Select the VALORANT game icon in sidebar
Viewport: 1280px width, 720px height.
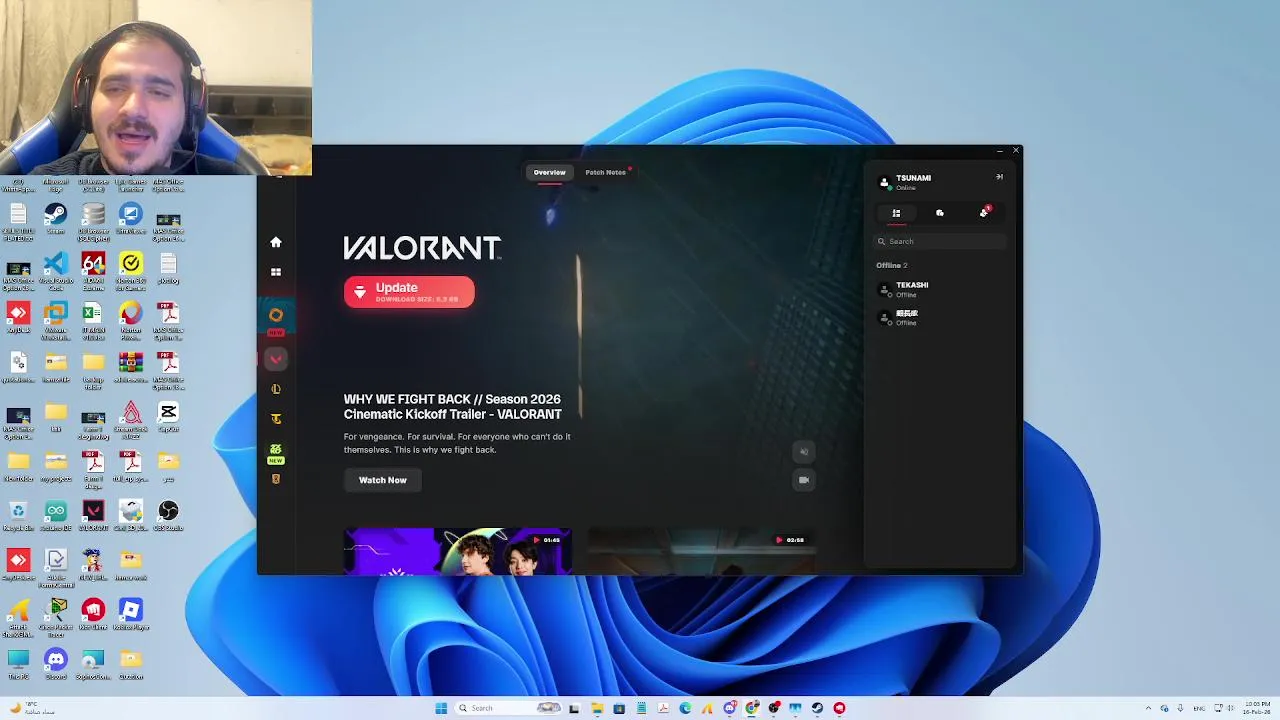tap(276, 359)
